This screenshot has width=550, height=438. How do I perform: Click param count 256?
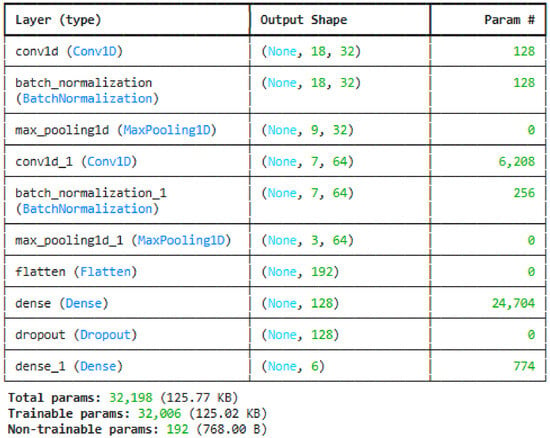(x=524, y=193)
